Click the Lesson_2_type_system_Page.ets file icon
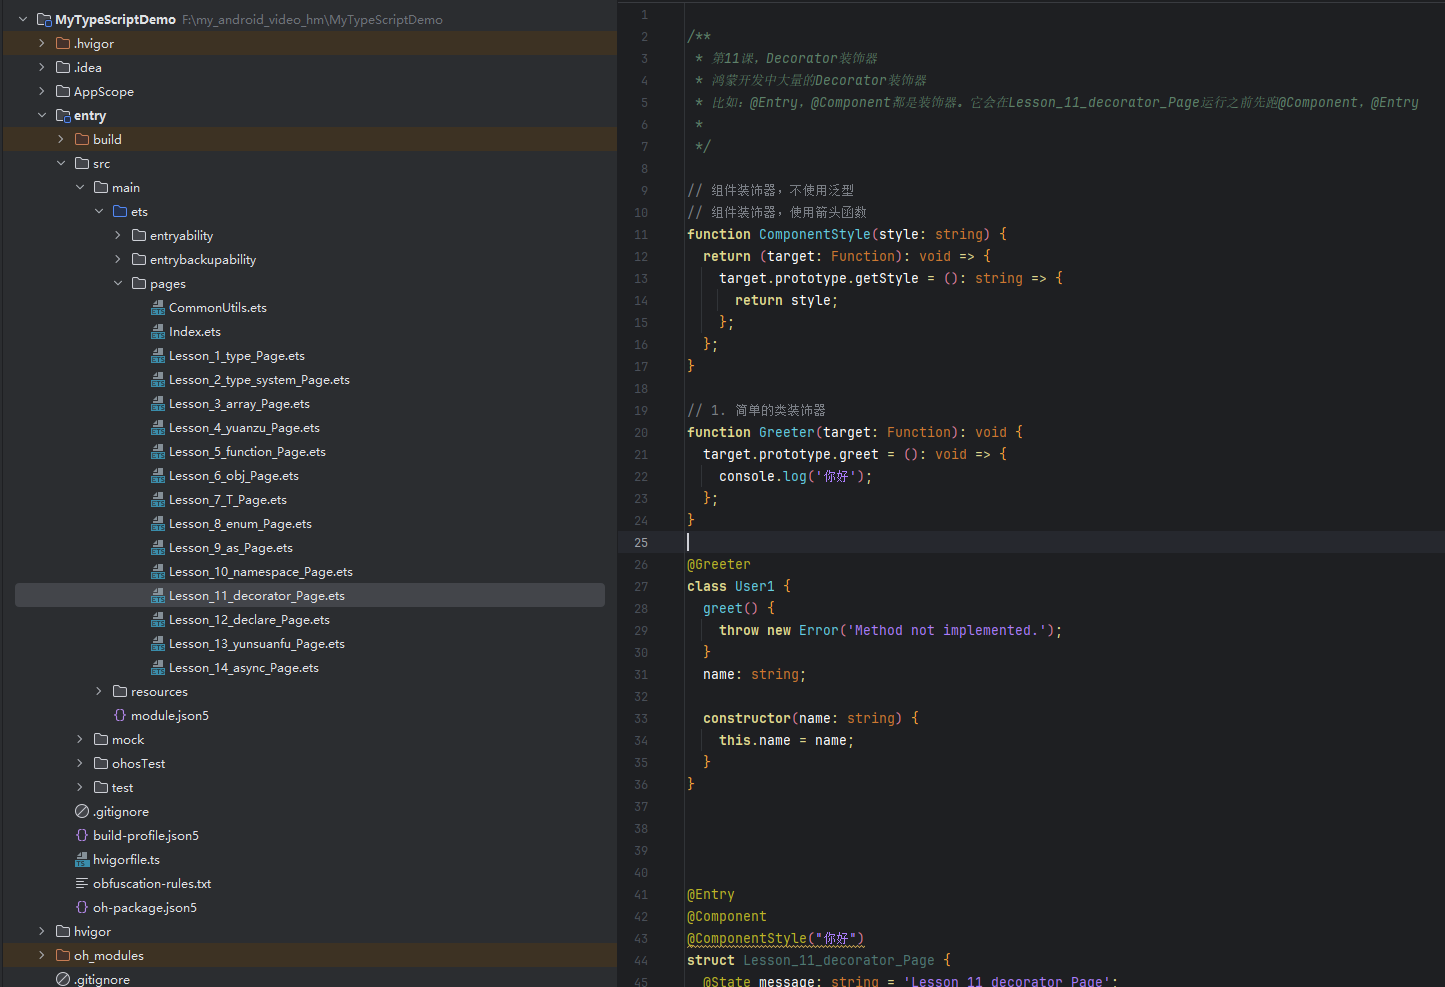The width and height of the screenshot is (1445, 987). click(158, 379)
